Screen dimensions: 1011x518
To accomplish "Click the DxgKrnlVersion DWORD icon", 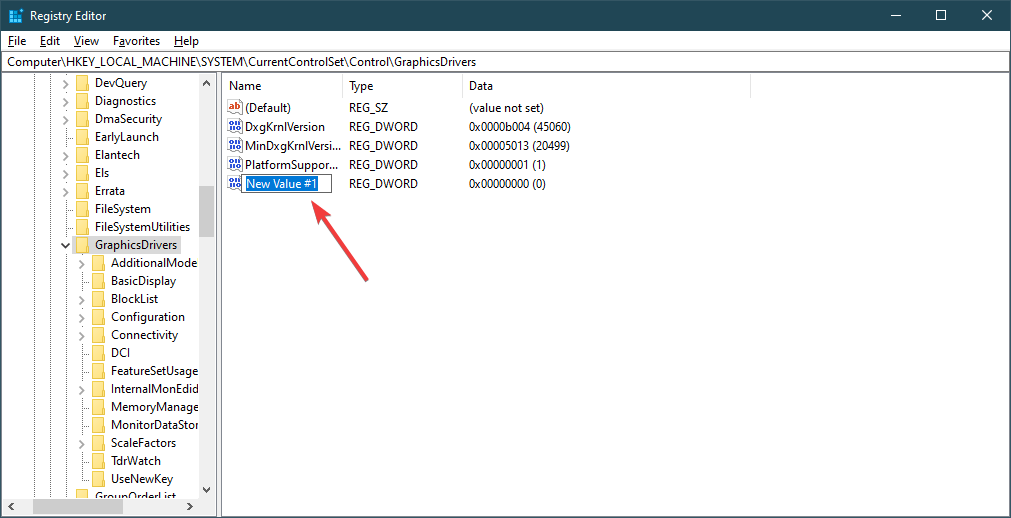I will coord(235,126).
